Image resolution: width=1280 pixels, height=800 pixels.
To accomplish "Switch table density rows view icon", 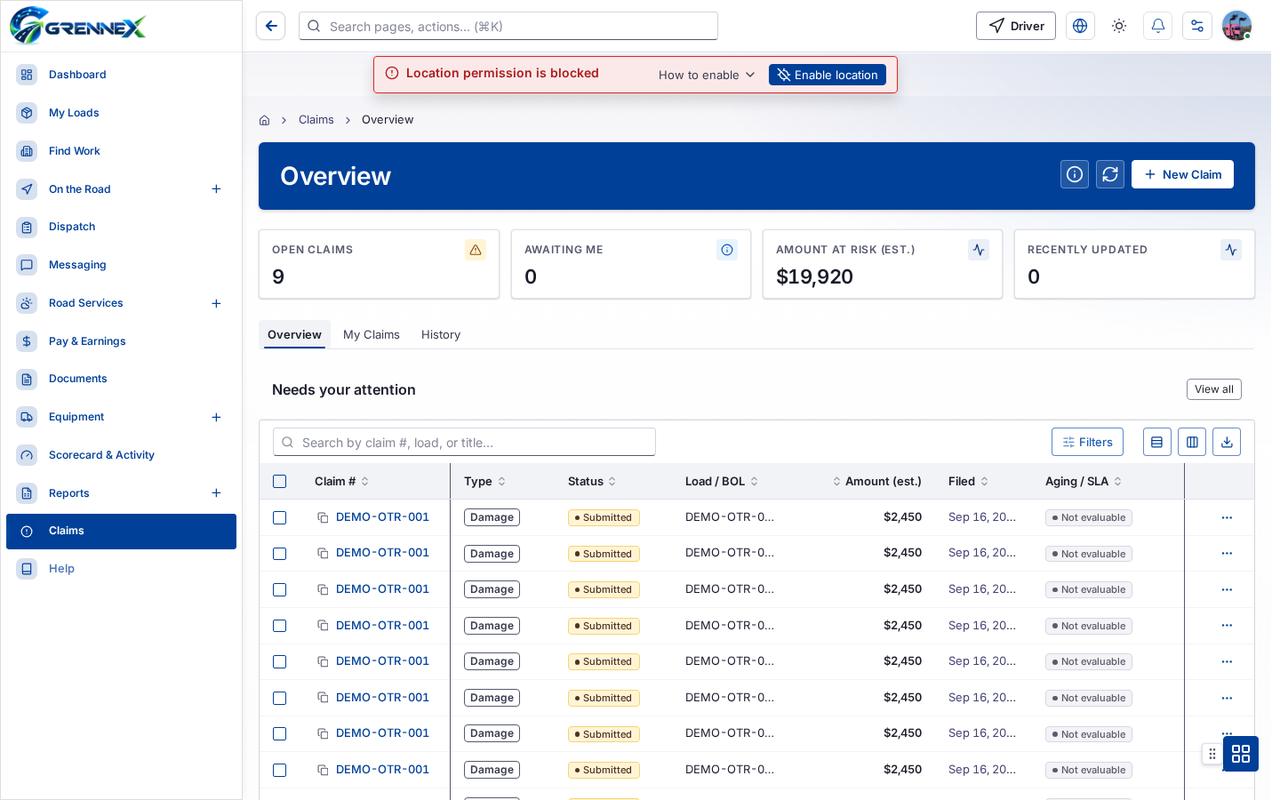I will click(1157, 442).
